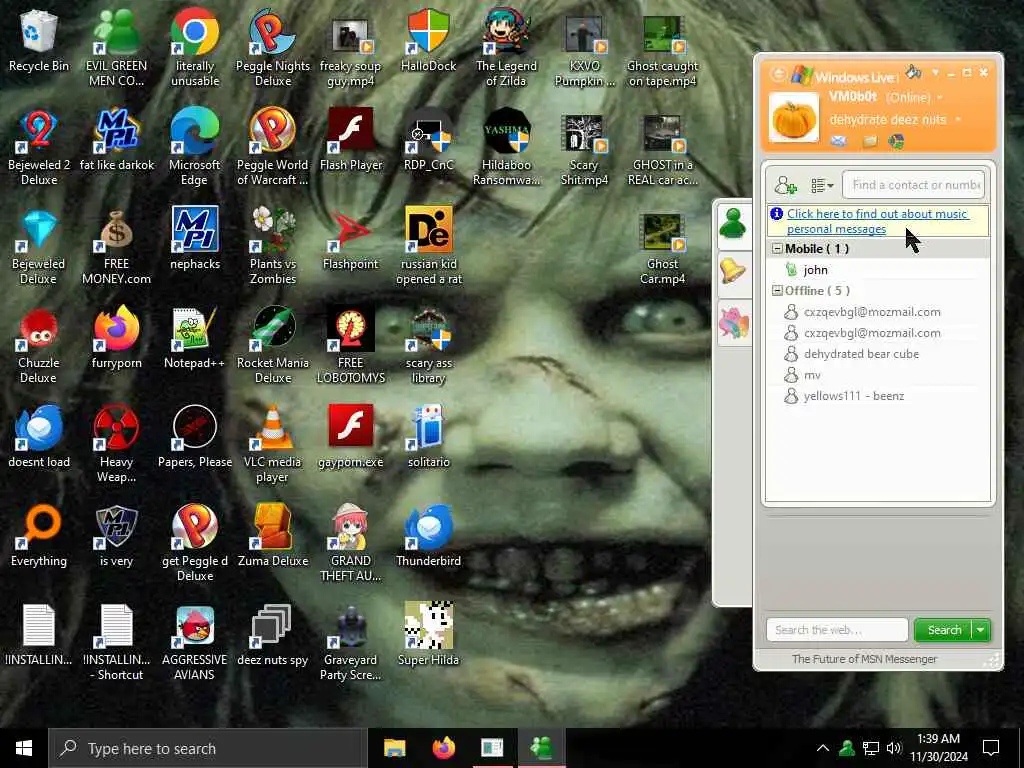Select the Bejeweled 2 Deluxe icon
Image resolution: width=1024 pixels, height=768 pixels.
click(x=39, y=148)
